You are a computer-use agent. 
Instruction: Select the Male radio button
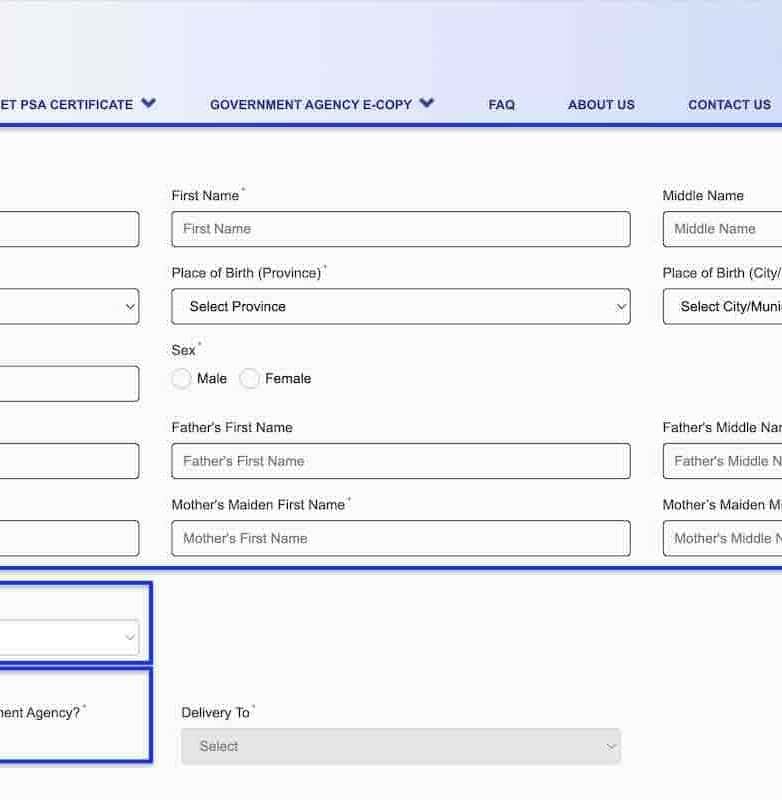click(x=182, y=379)
